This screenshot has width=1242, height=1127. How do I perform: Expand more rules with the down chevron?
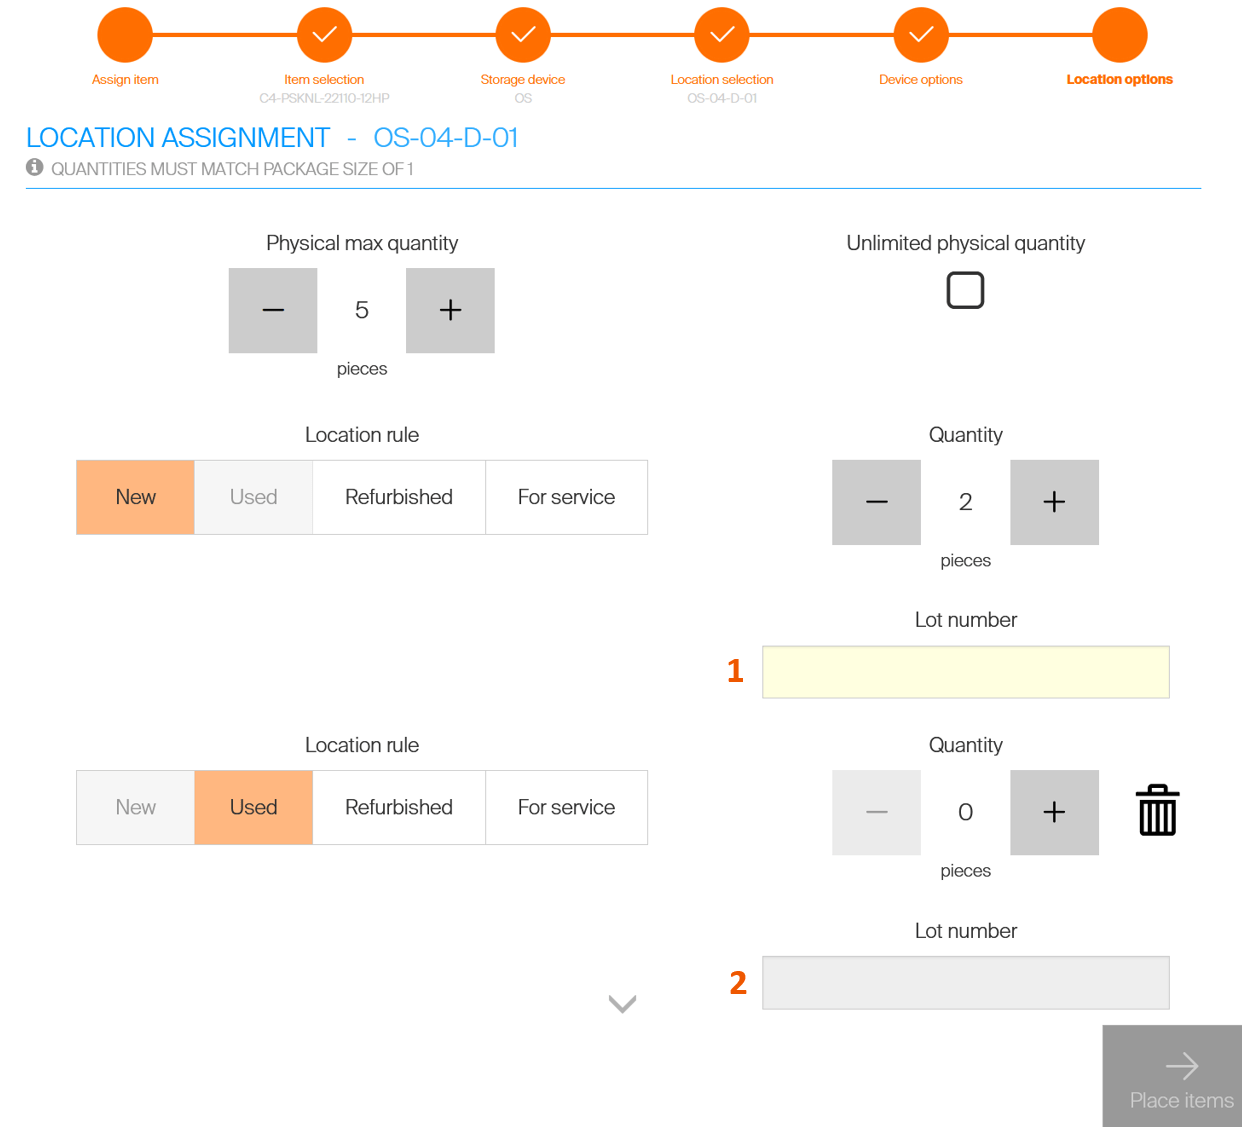(622, 1004)
